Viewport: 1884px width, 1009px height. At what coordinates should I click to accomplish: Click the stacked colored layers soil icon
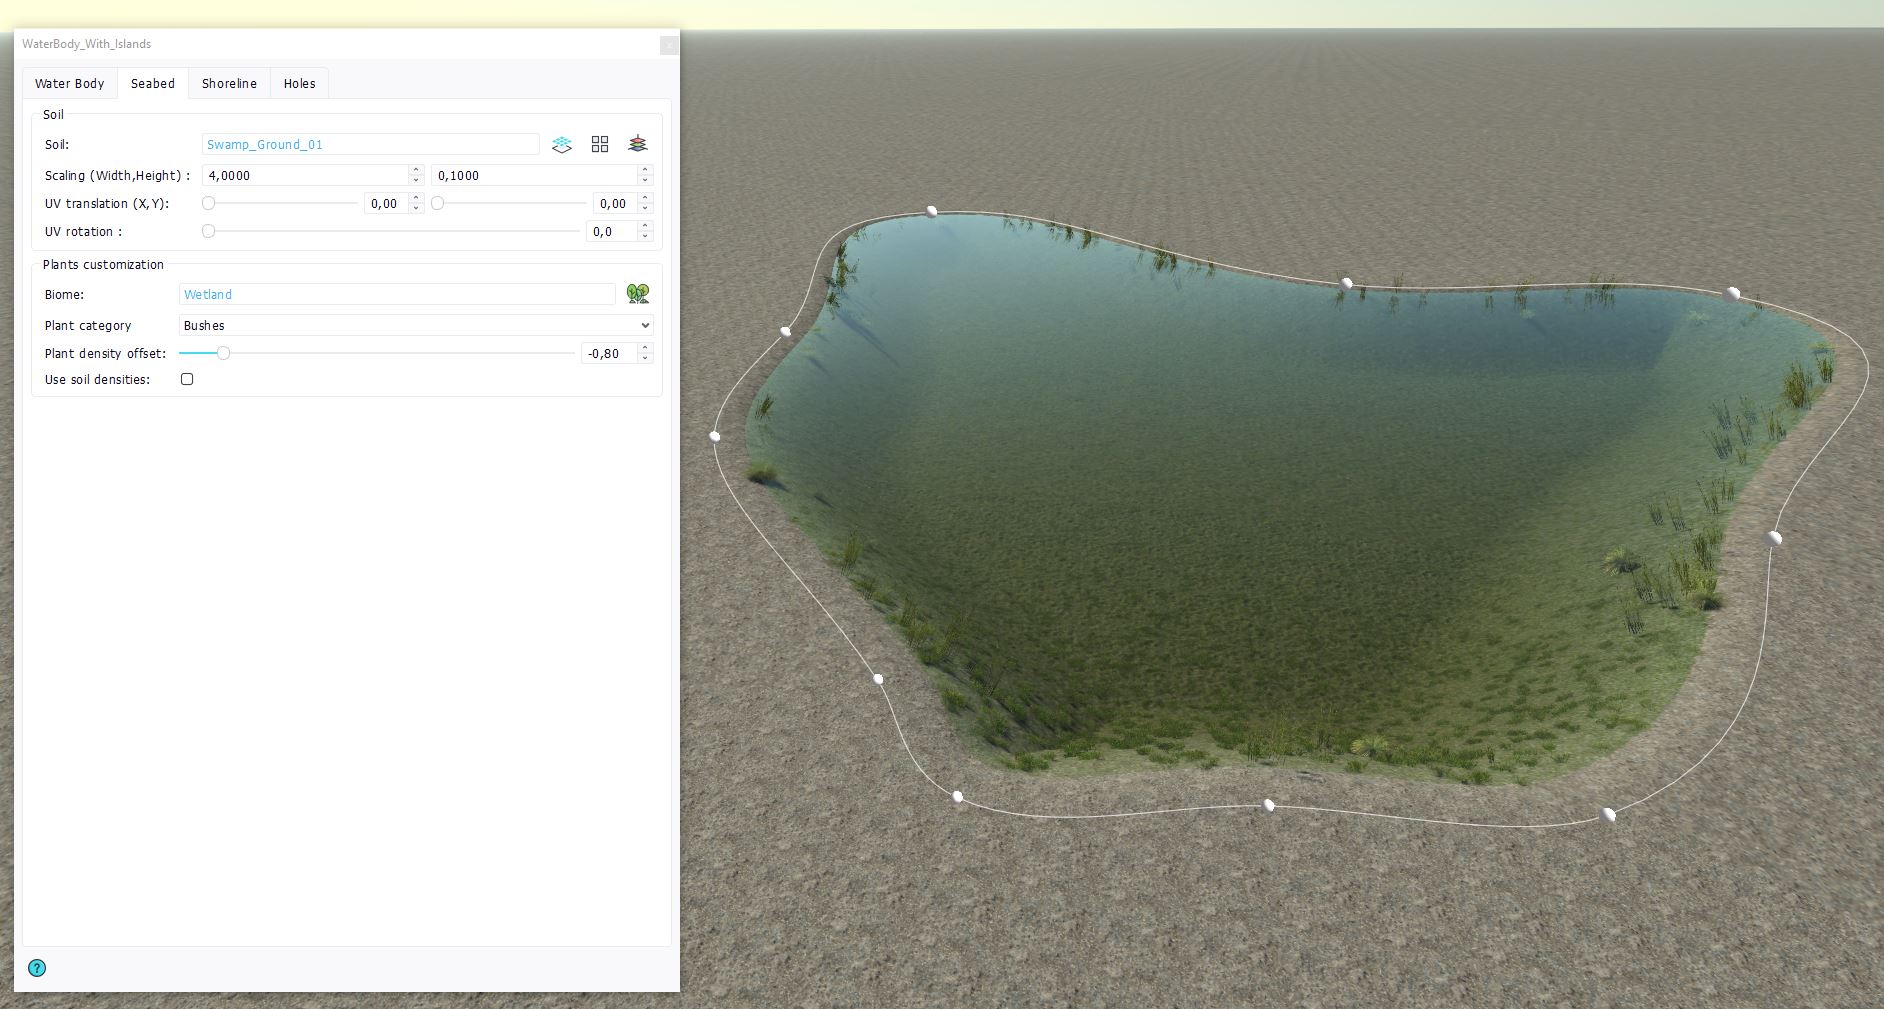click(638, 145)
